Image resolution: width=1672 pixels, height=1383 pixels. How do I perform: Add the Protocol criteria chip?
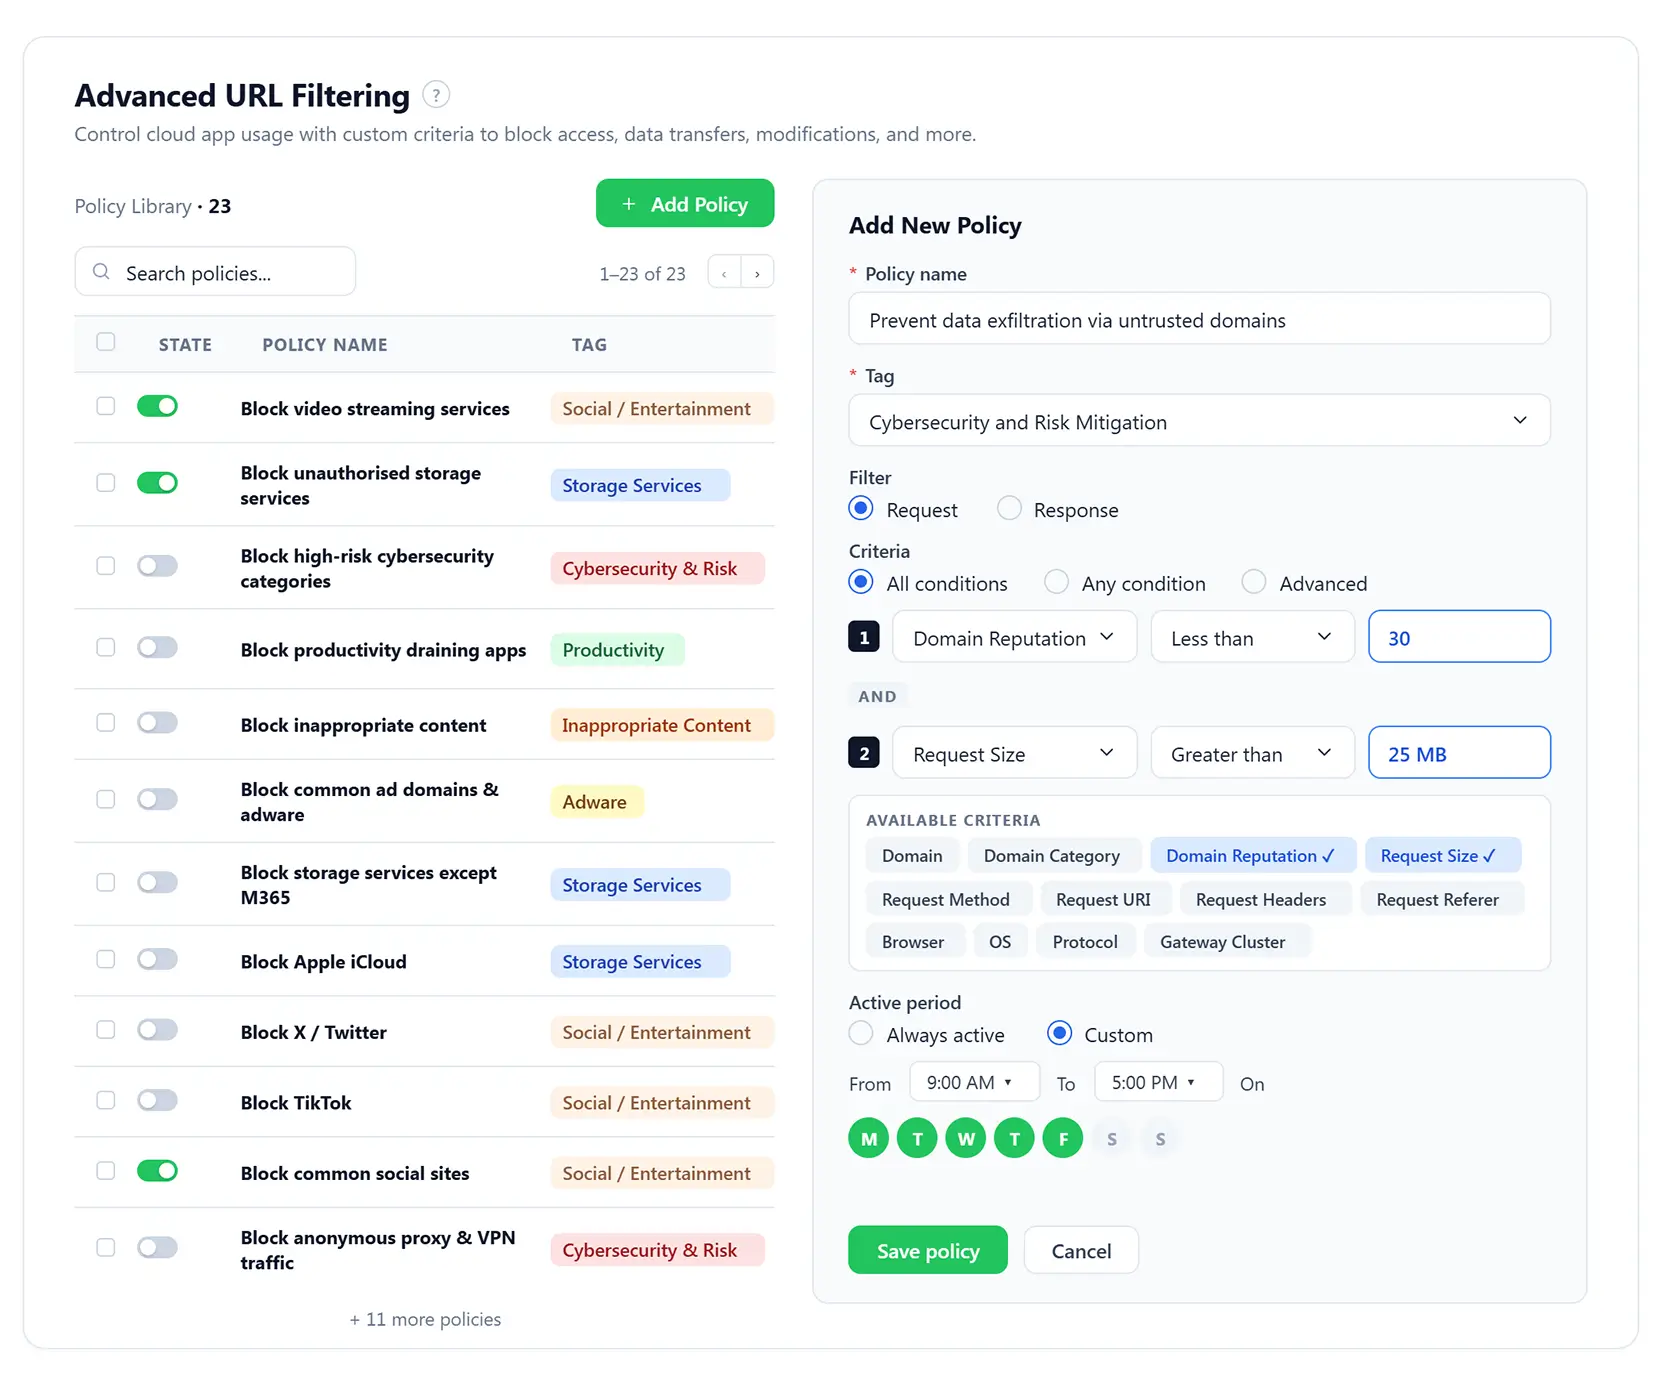click(x=1085, y=941)
